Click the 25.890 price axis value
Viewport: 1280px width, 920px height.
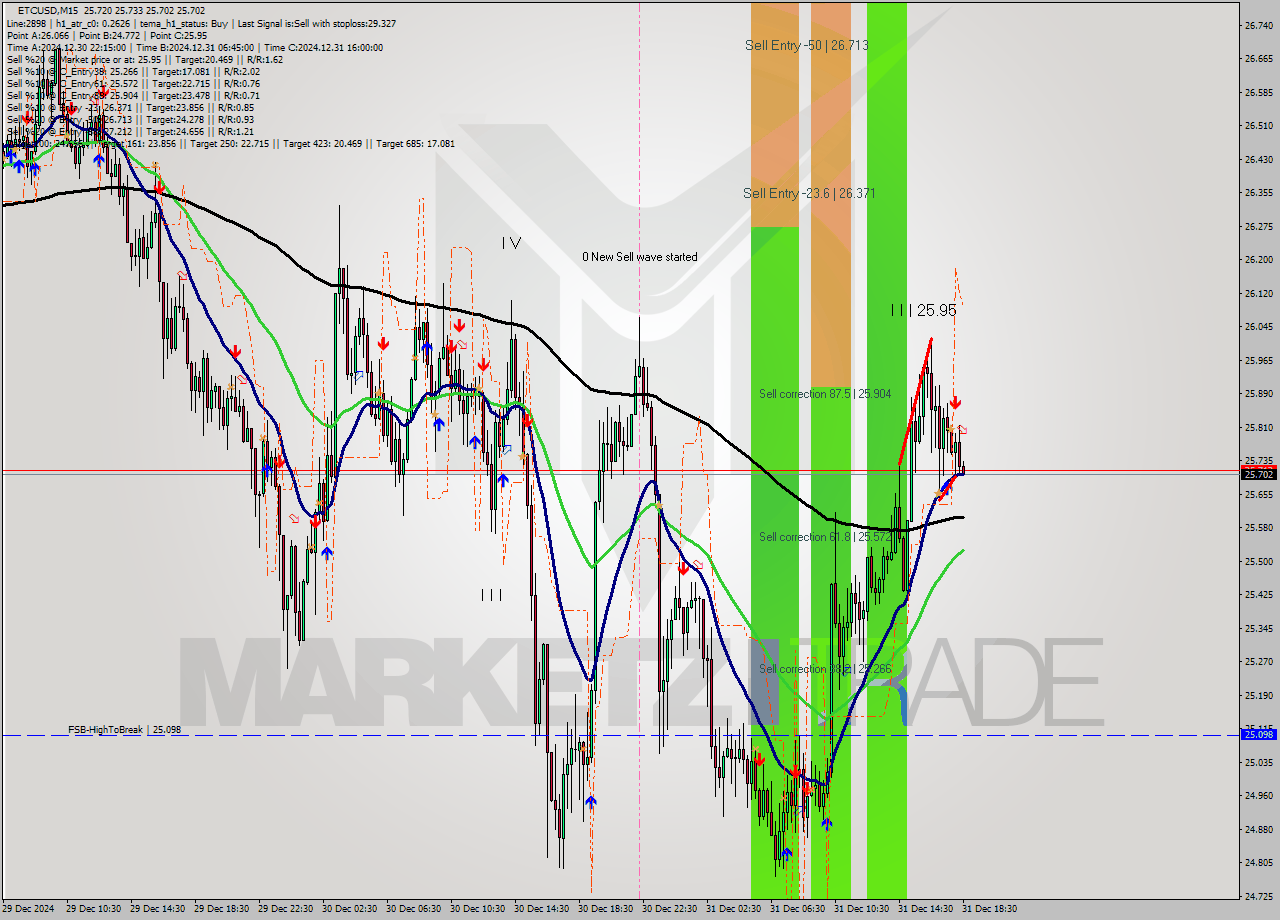(1258, 394)
